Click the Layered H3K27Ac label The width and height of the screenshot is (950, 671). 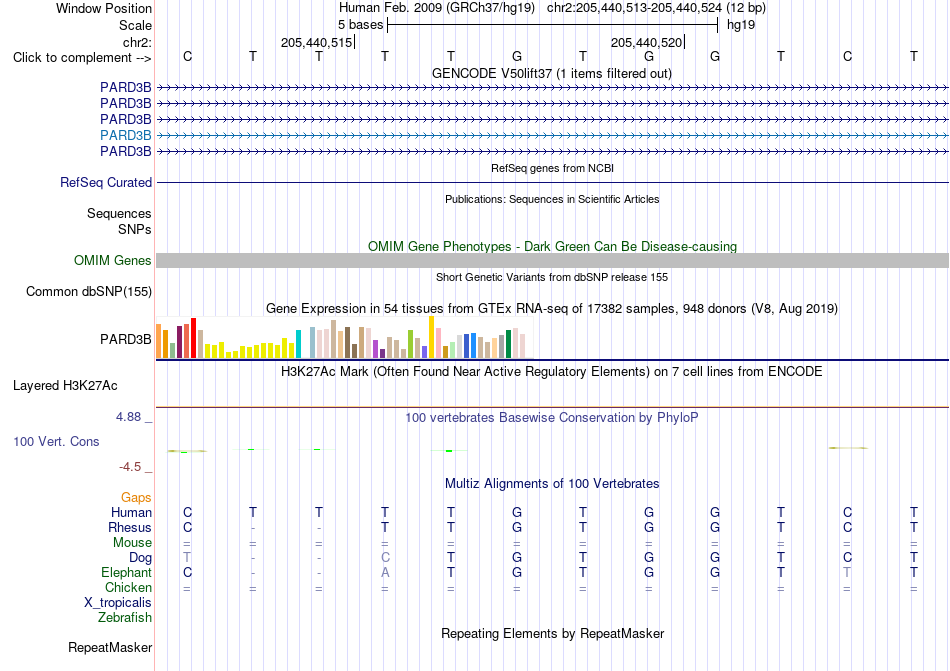click(x=65, y=386)
